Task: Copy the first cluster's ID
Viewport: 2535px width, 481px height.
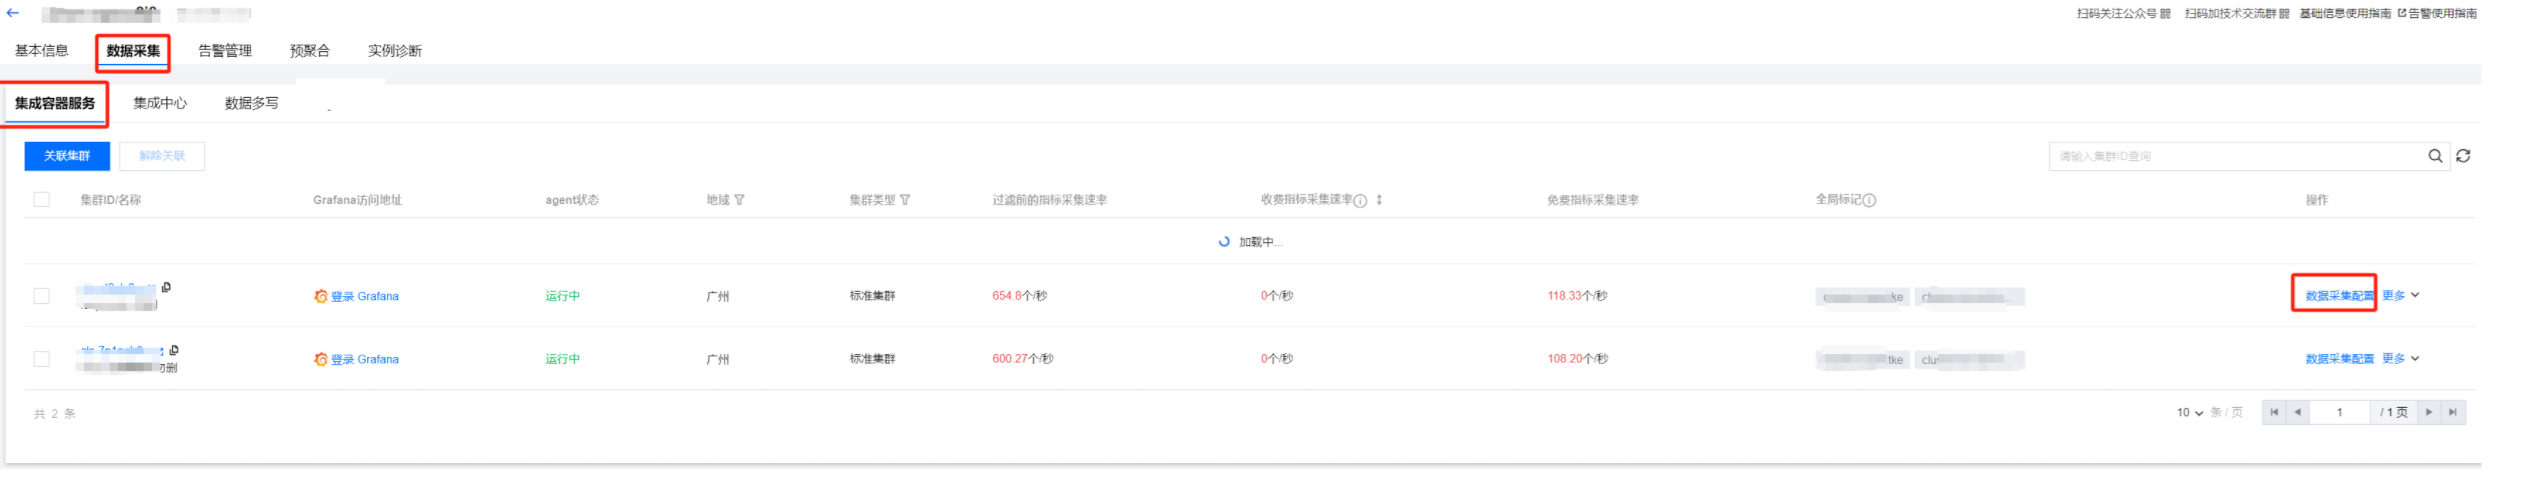Action: tap(166, 287)
